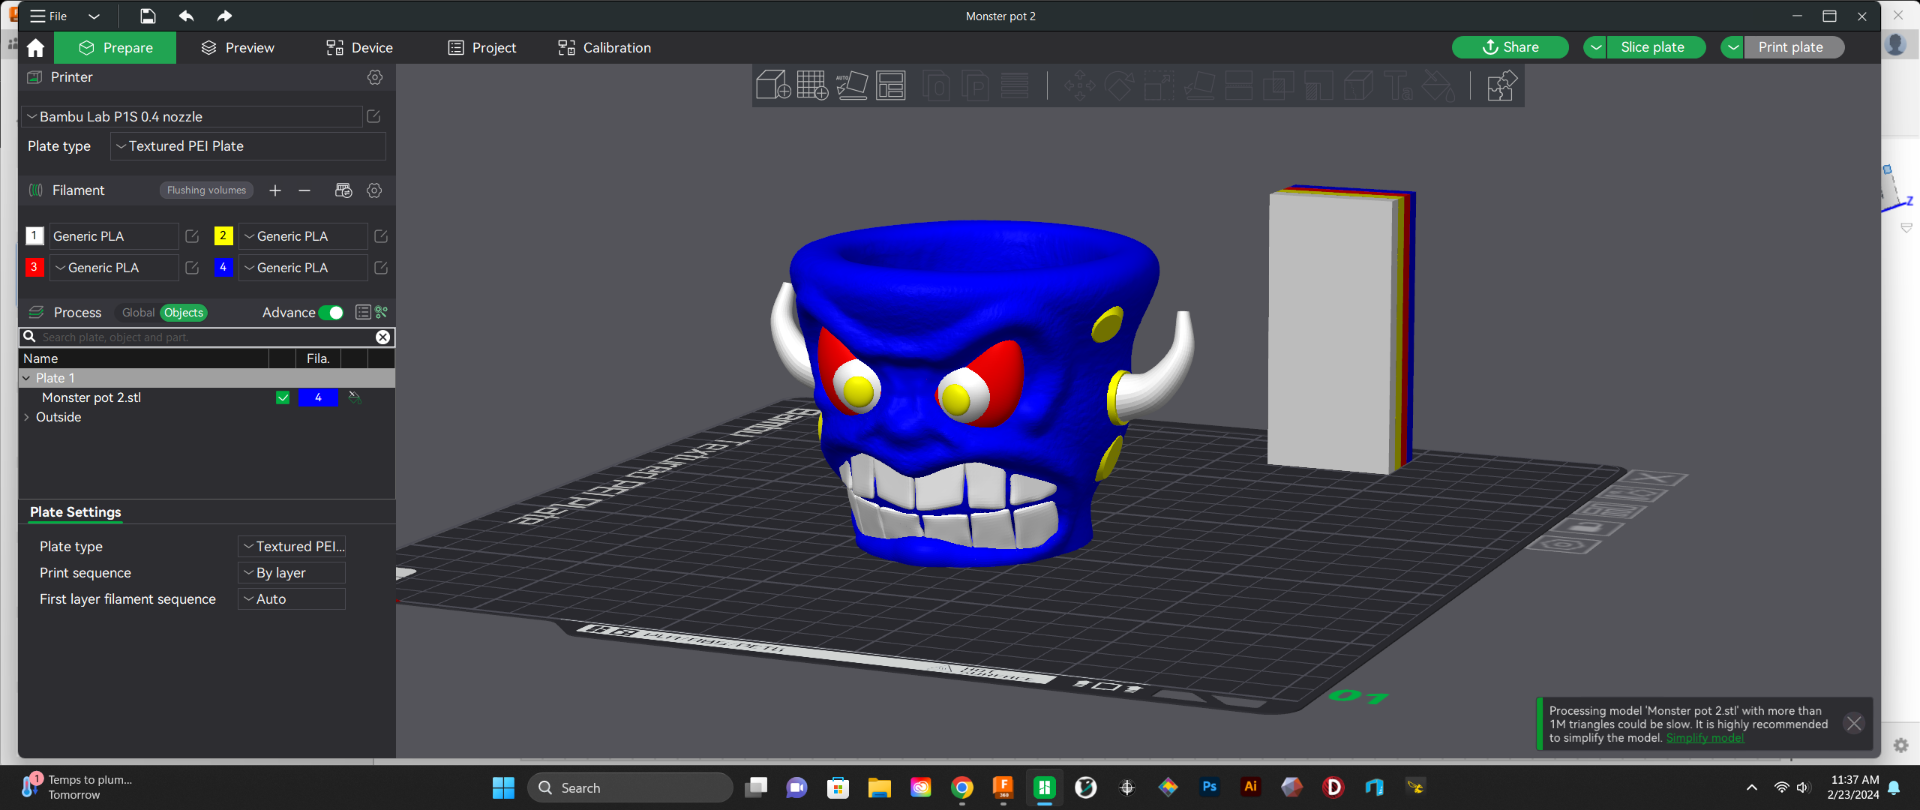Switch to the Device tab
Image resolution: width=1920 pixels, height=810 pixels.
(360, 48)
